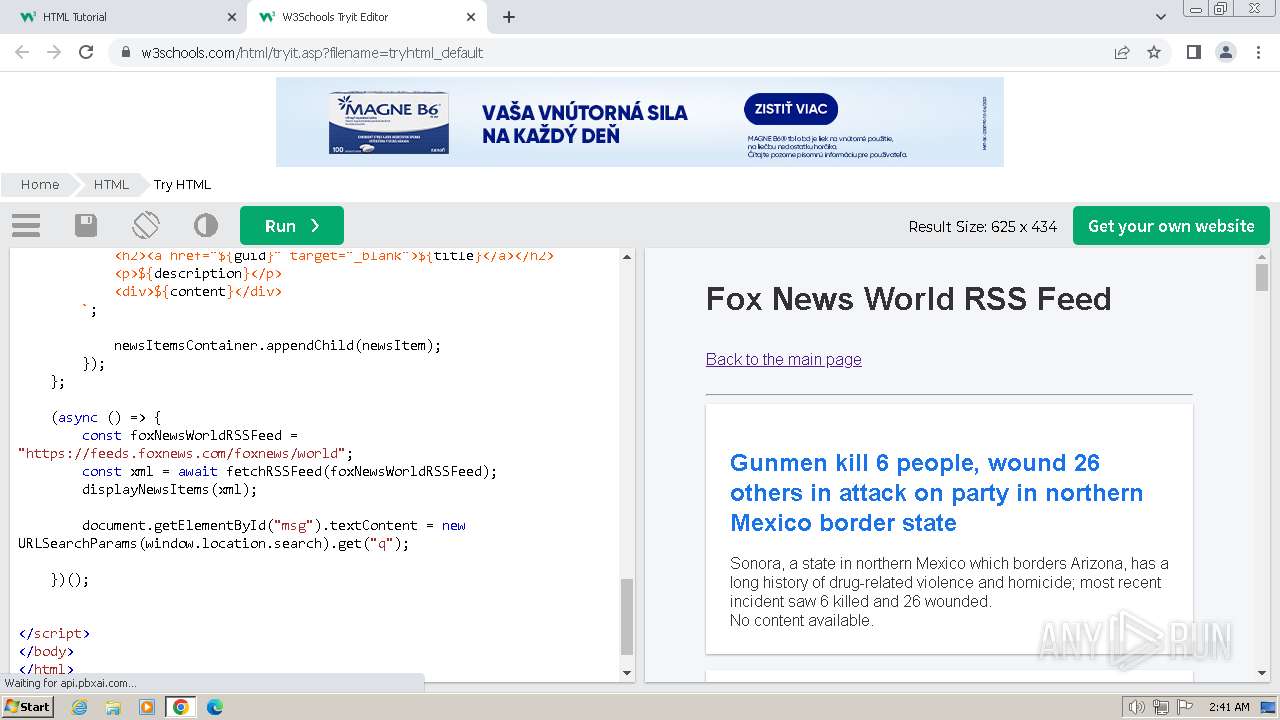Open the Chrome three-dot menu

tap(1258, 52)
